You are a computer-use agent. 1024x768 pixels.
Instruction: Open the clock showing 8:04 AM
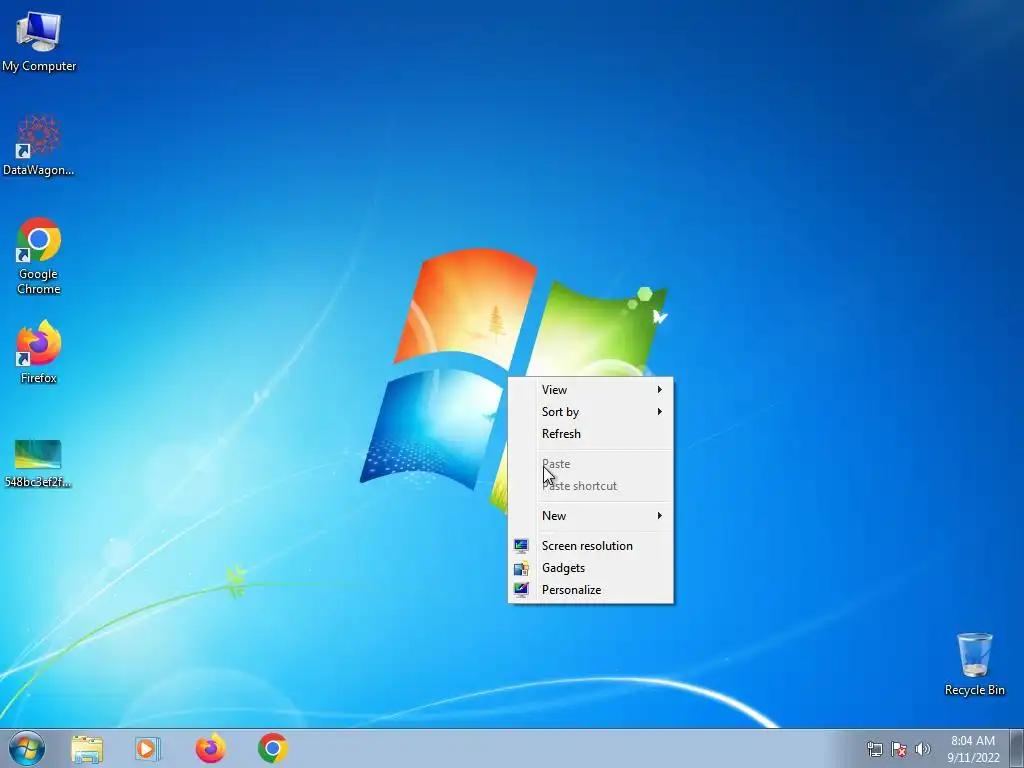point(973,748)
